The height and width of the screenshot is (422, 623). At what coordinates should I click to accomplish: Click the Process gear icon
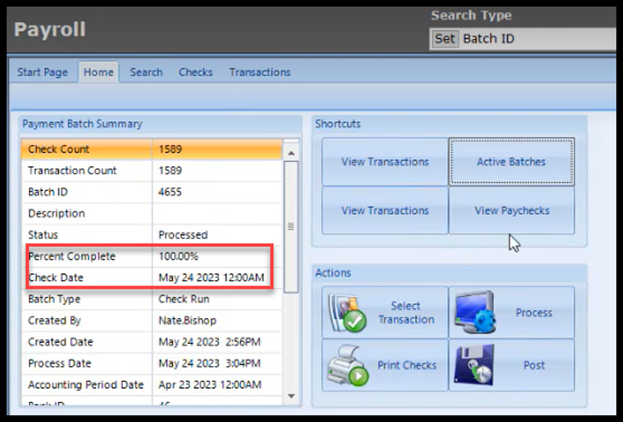coord(471,313)
